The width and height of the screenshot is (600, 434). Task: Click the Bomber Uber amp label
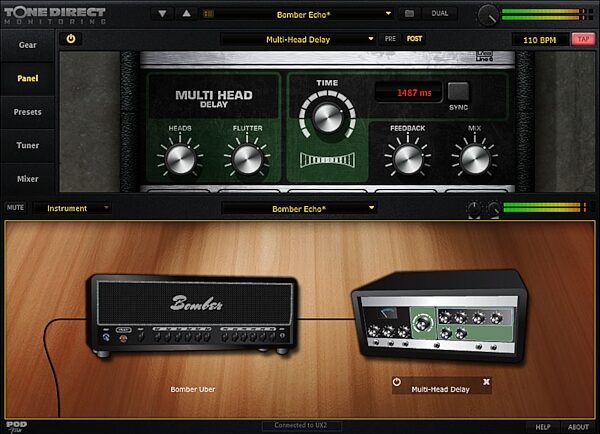coord(193,389)
